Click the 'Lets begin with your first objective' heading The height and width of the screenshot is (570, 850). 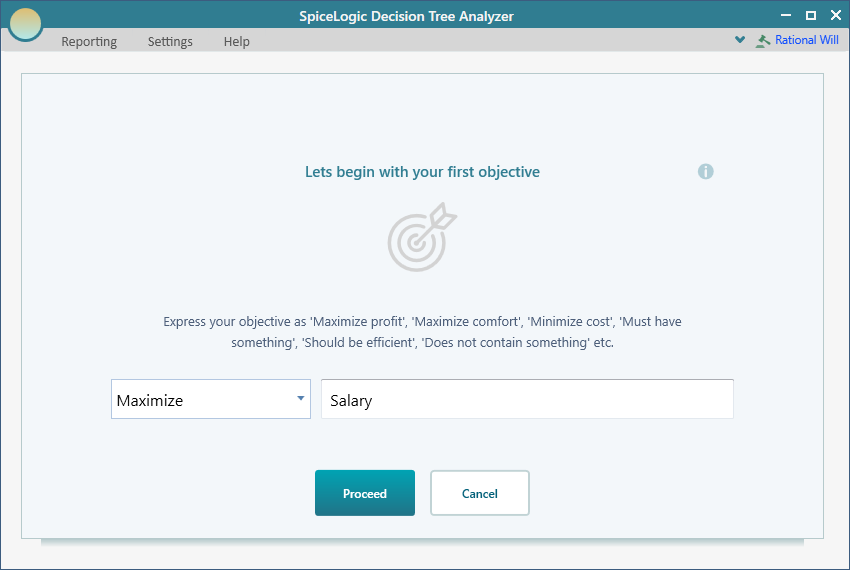(422, 172)
